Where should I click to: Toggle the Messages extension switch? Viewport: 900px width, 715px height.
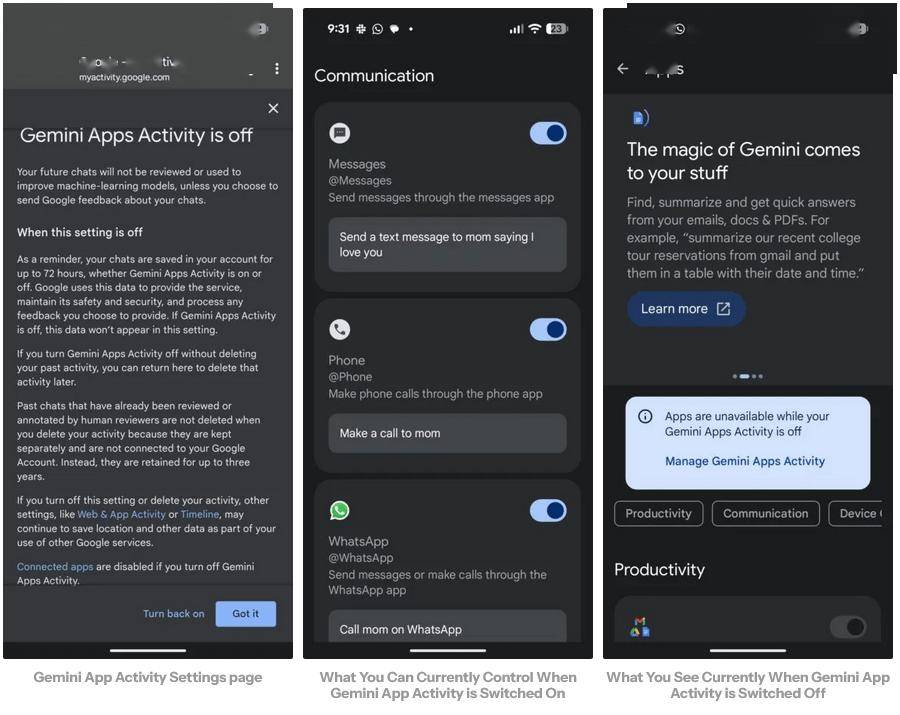[x=548, y=133]
